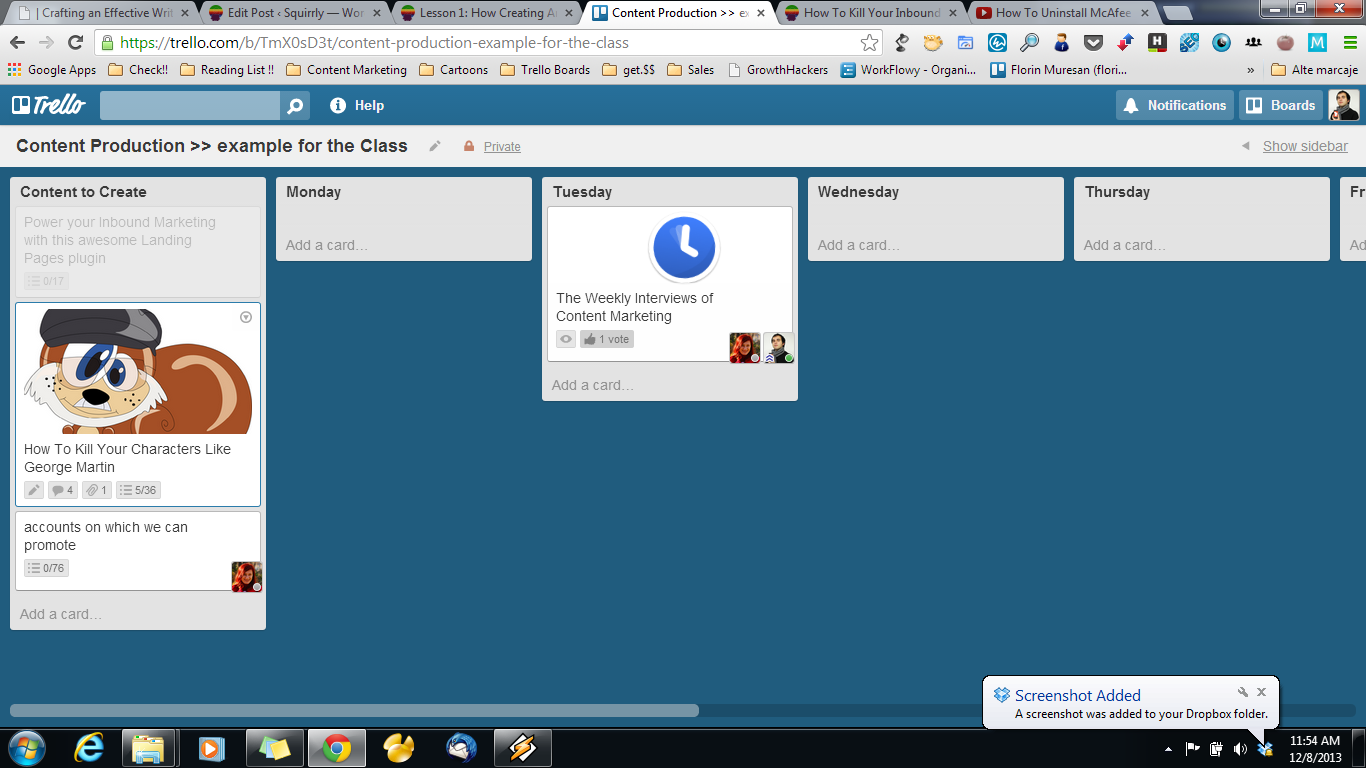Toggle the 1 vote button on card
This screenshot has height=768, width=1366.
607,339
